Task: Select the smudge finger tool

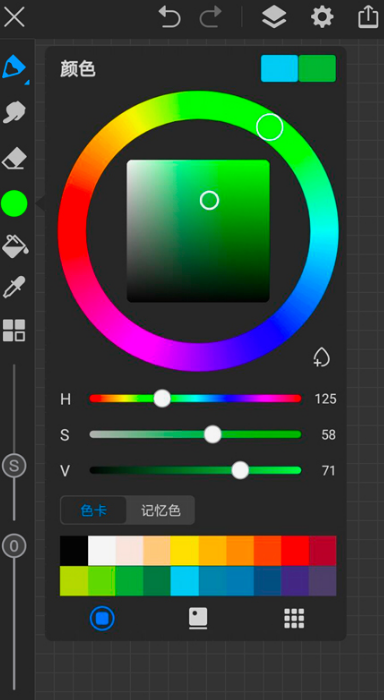Action: tap(14, 112)
